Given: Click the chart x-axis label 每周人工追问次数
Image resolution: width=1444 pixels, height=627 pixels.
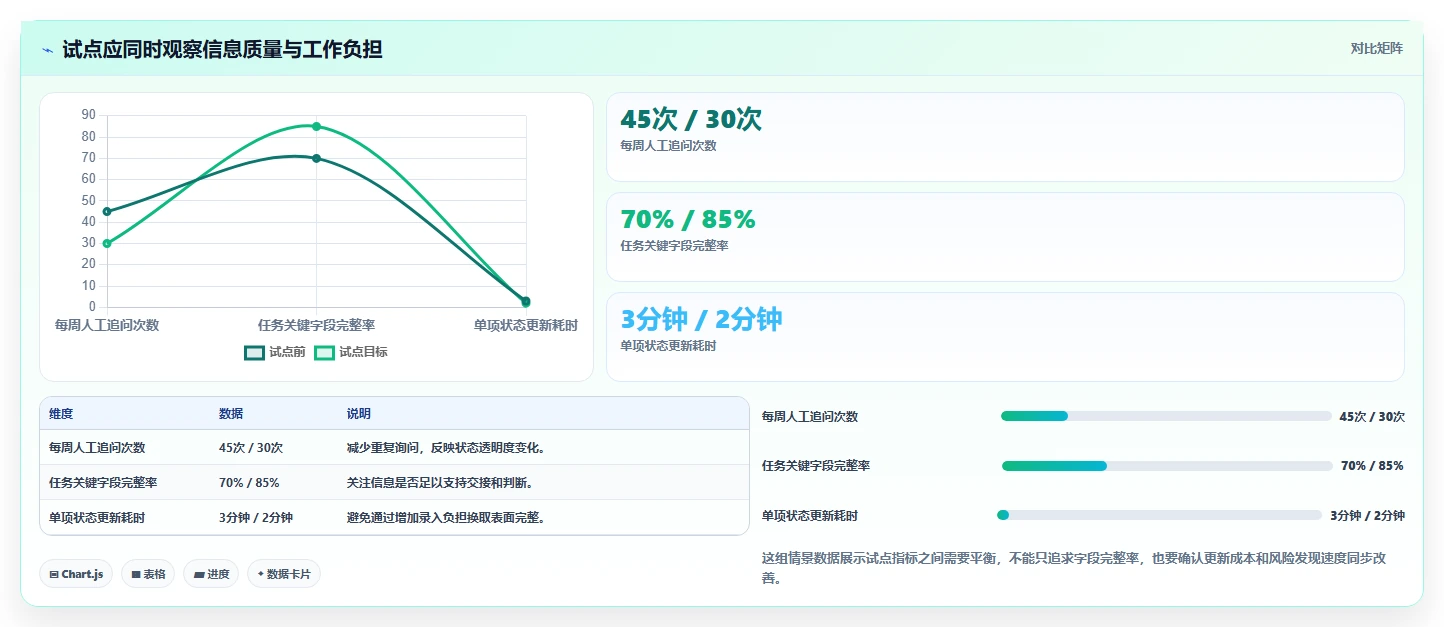Looking at the screenshot, I should (x=107, y=325).
